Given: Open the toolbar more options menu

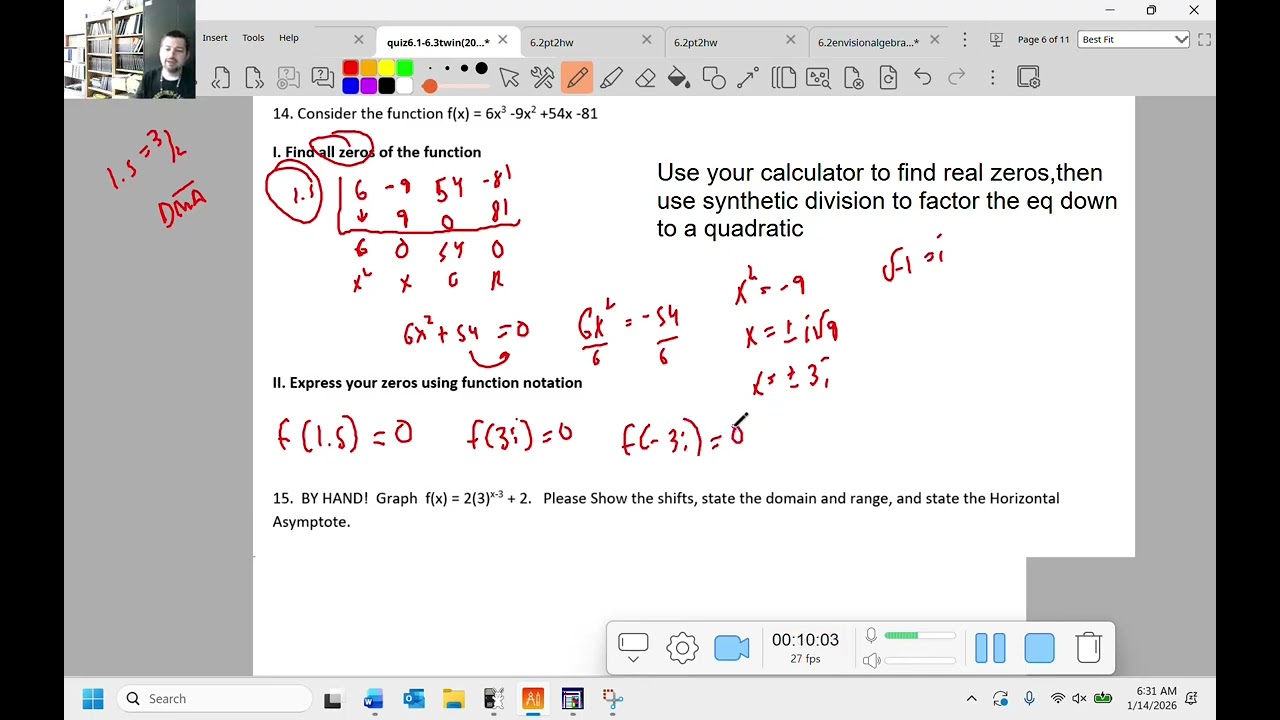Looking at the screenshot, I should (993, 78).
